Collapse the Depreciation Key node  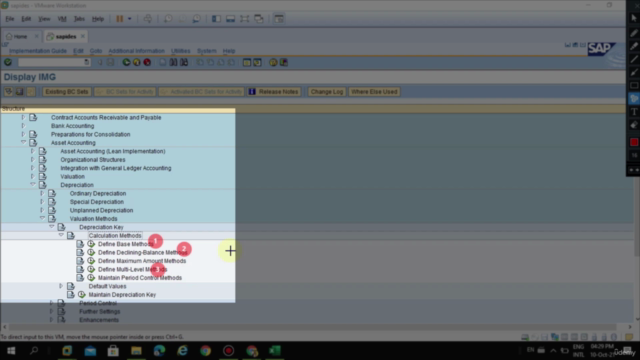click(52, 227)
